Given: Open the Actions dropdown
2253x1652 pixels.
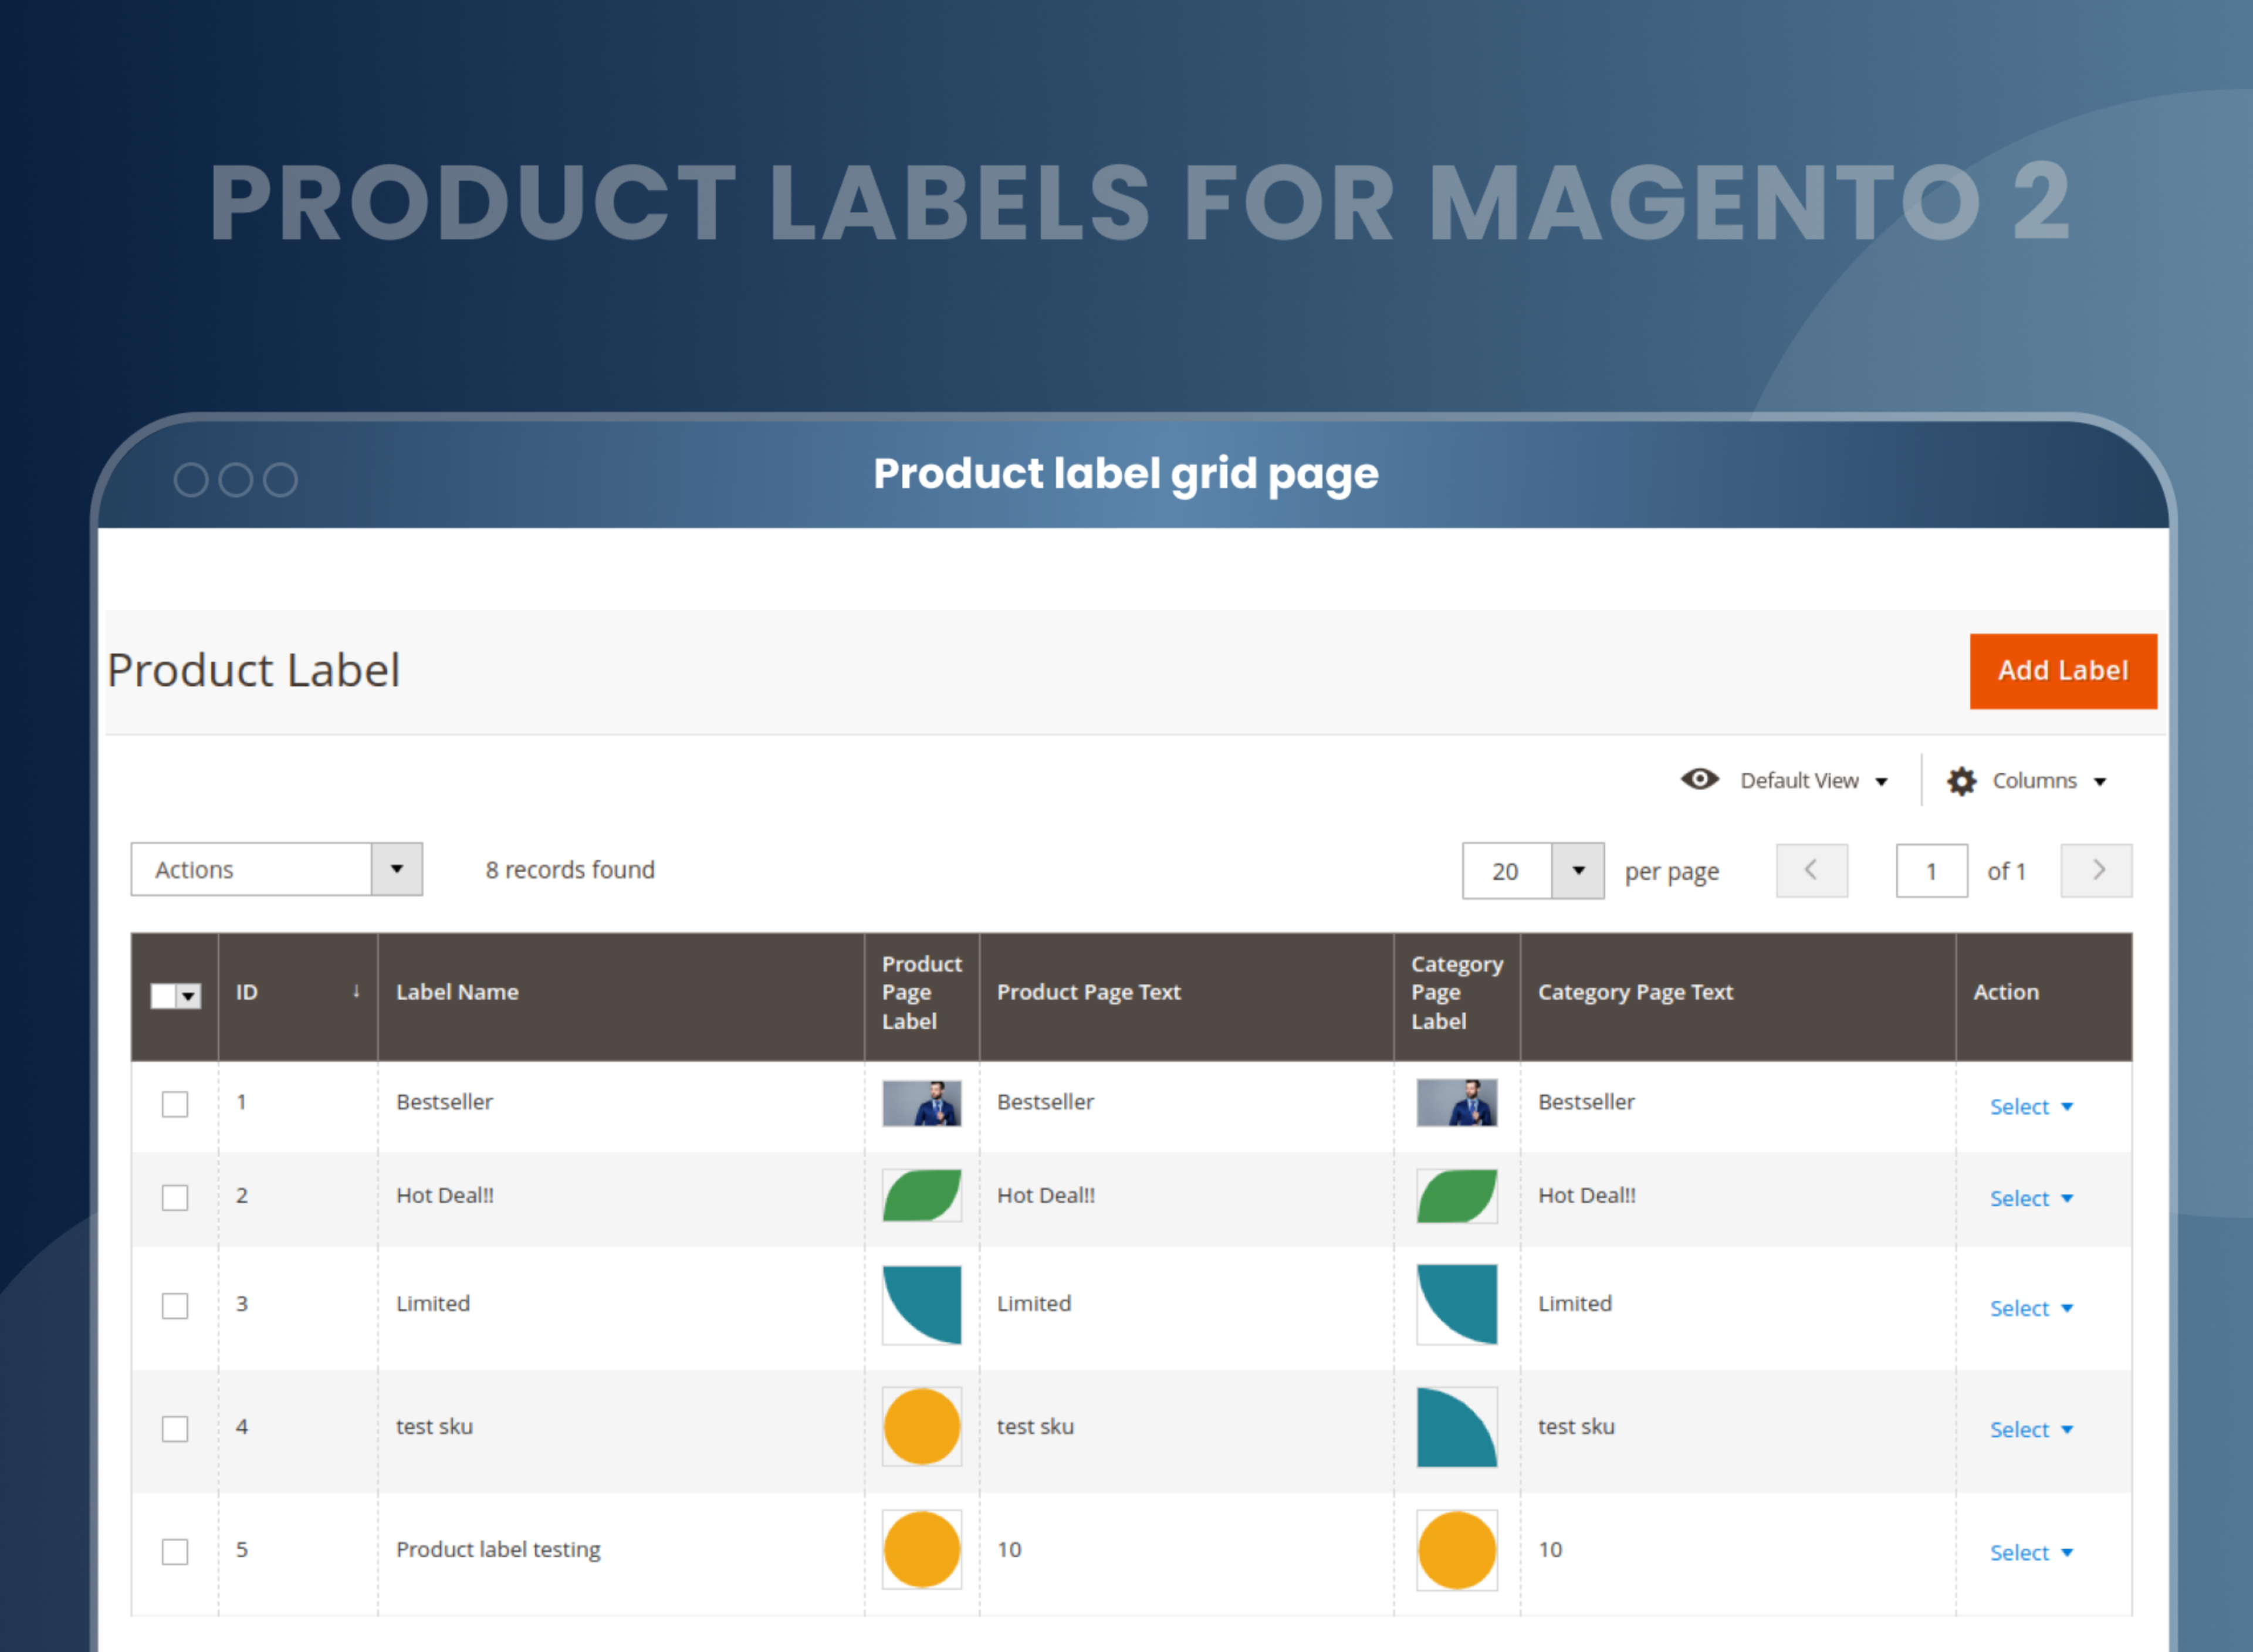Looking at the screenshot, I should coord(276,869).
